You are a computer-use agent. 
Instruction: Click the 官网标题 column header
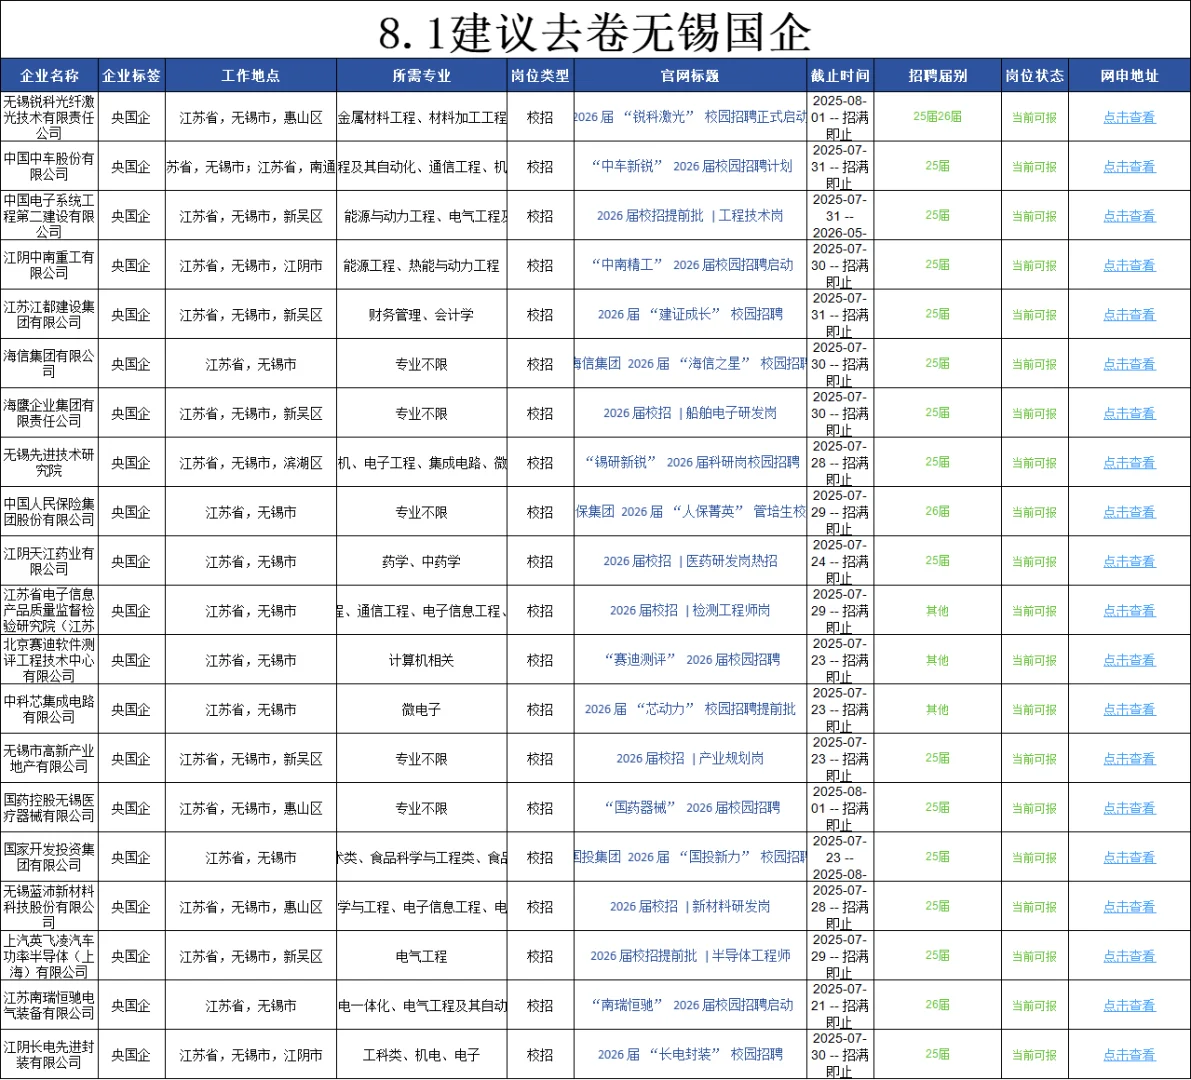pyautogui.click(x=690, y=75)
